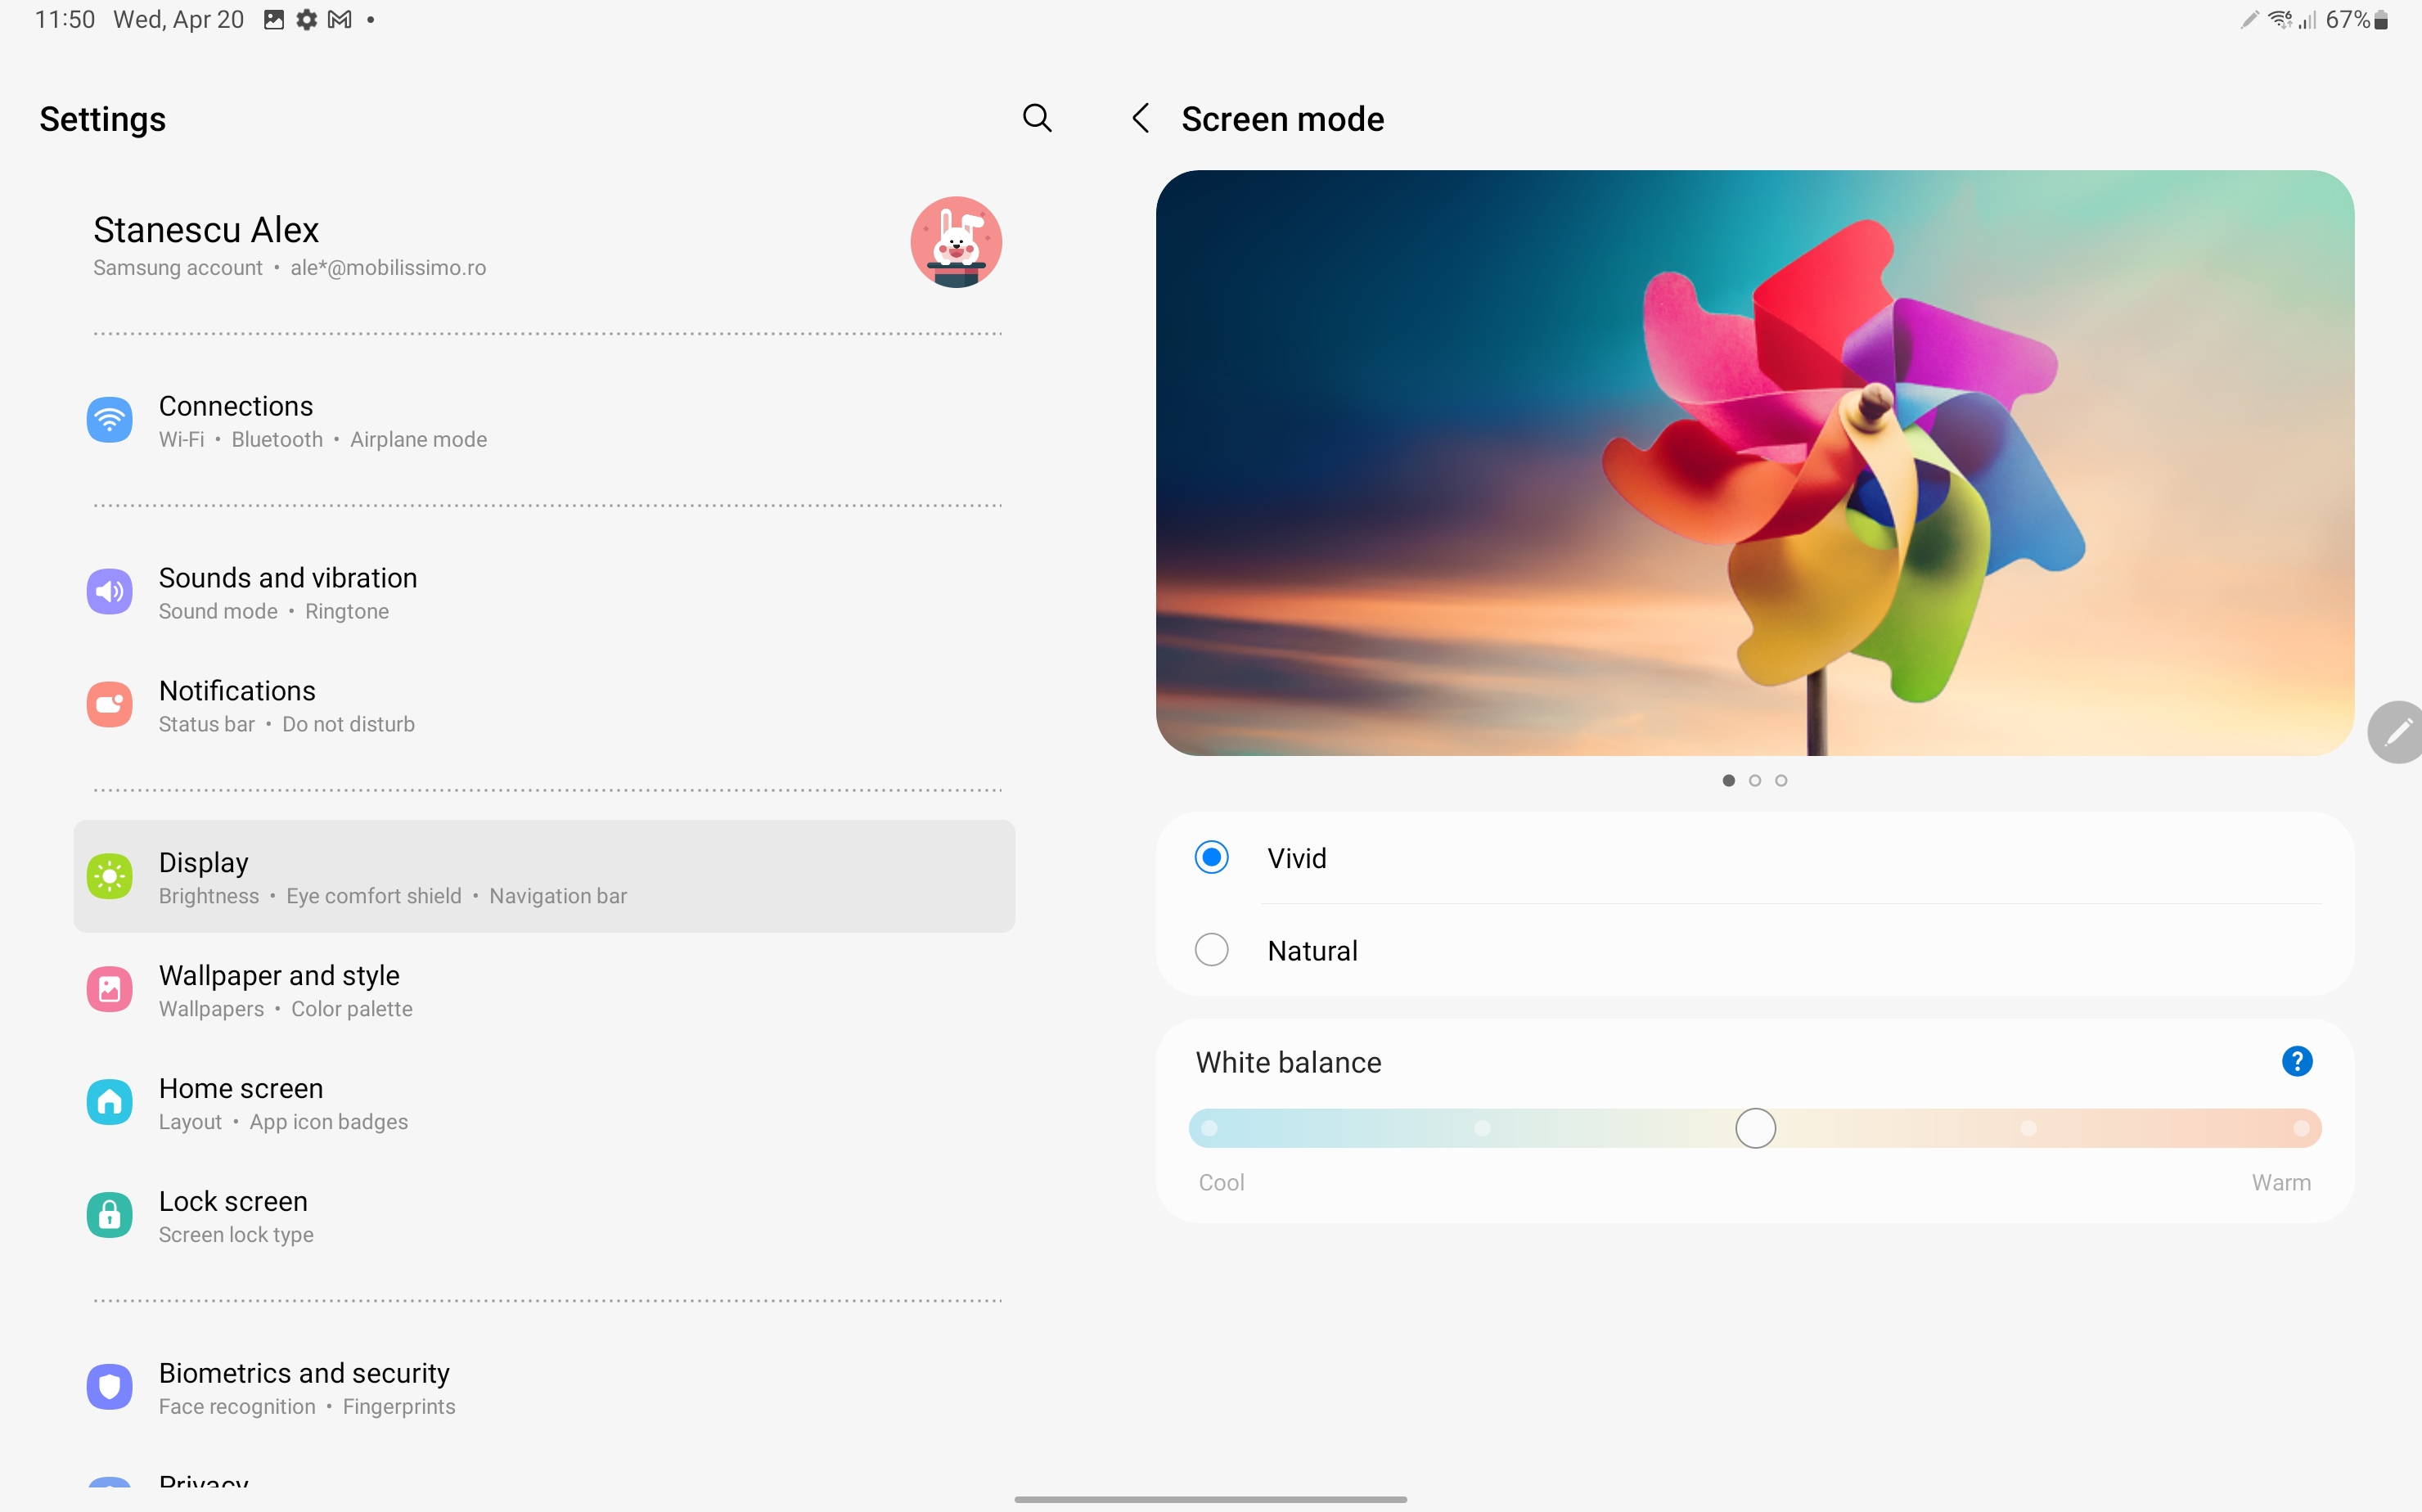Go back from Screen mode
This screenshot has width=2422, height=1512.
tap(1140, 118)
